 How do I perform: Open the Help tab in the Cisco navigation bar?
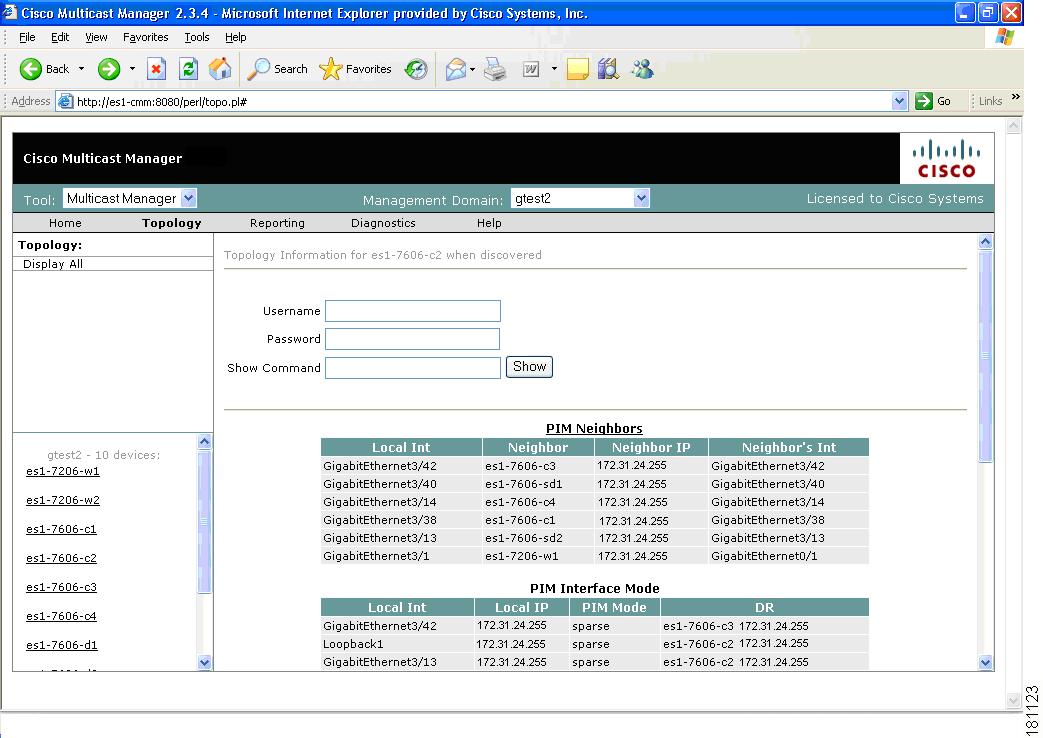[489, 223]
